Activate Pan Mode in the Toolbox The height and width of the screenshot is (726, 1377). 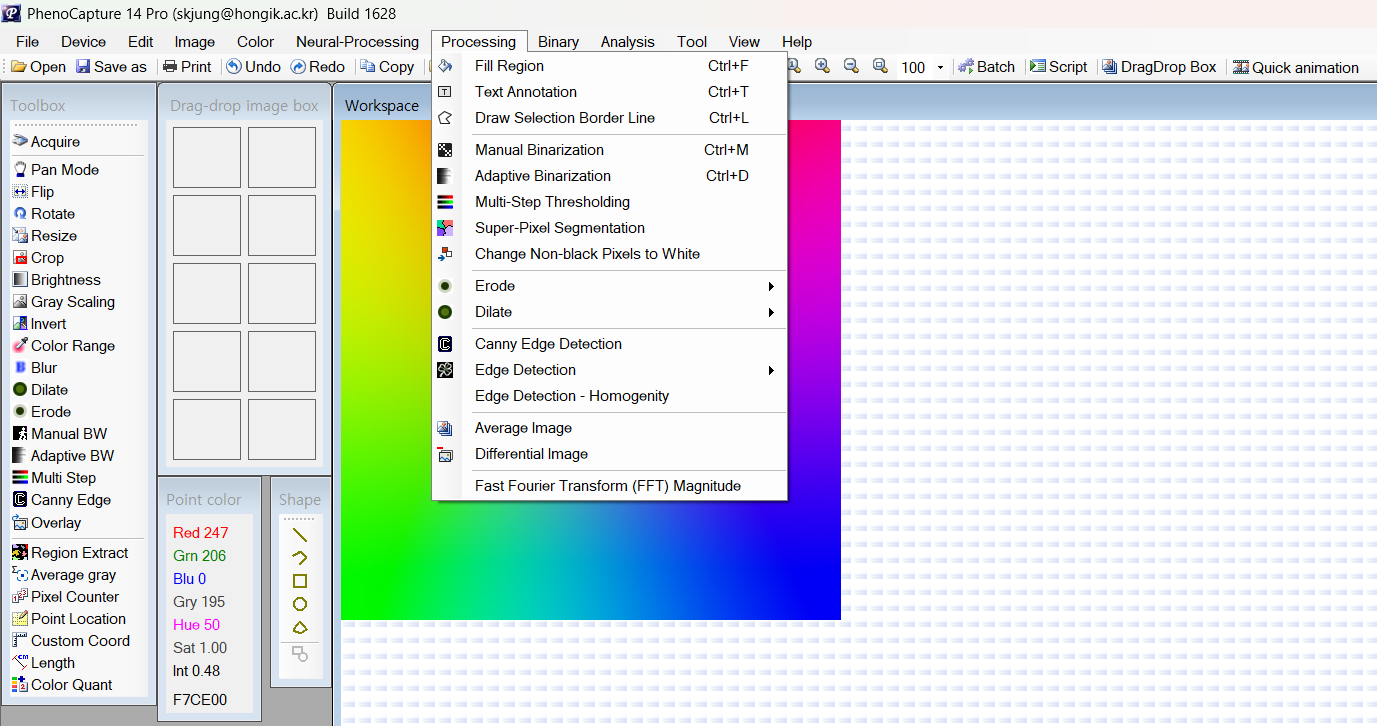coord(56,170)
